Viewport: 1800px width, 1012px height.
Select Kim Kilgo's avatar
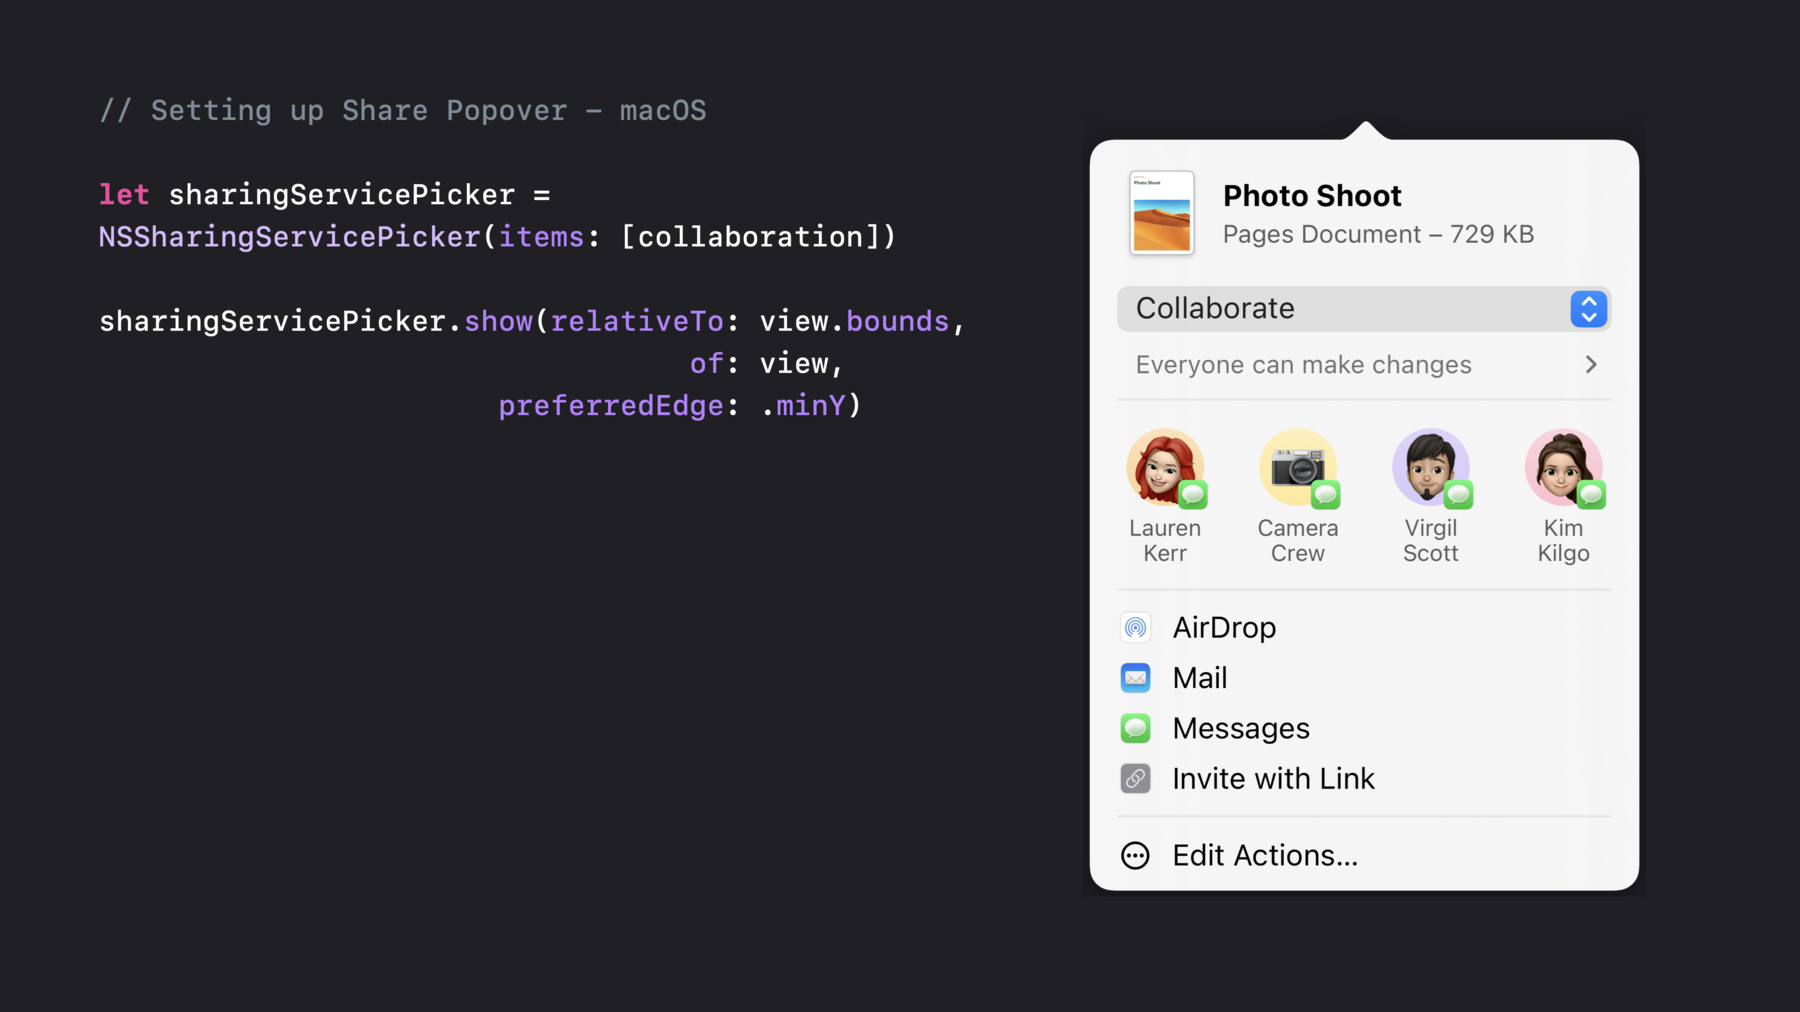(x=1564, y=467)
